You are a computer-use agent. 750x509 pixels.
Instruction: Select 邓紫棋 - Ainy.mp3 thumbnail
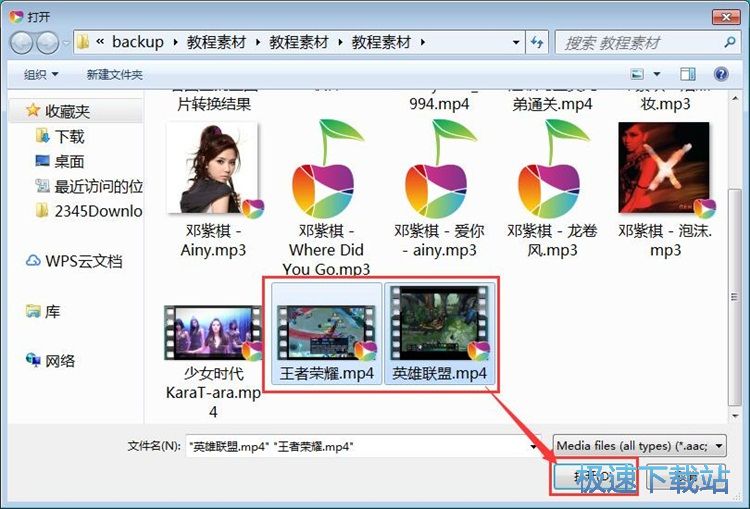(213, 168)
